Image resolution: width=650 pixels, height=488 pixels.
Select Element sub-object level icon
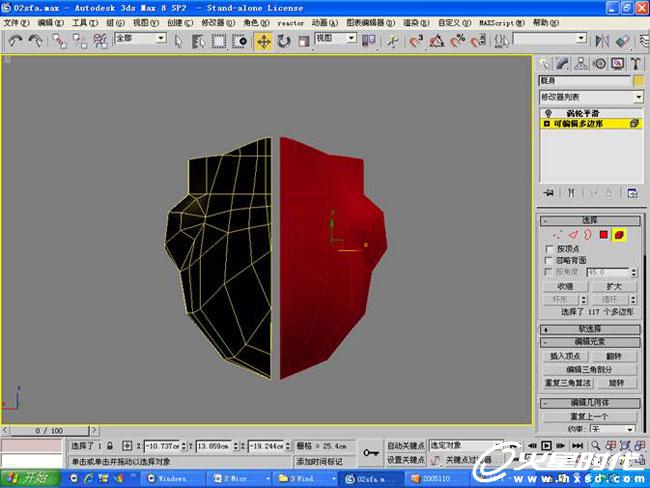point(619,235)
